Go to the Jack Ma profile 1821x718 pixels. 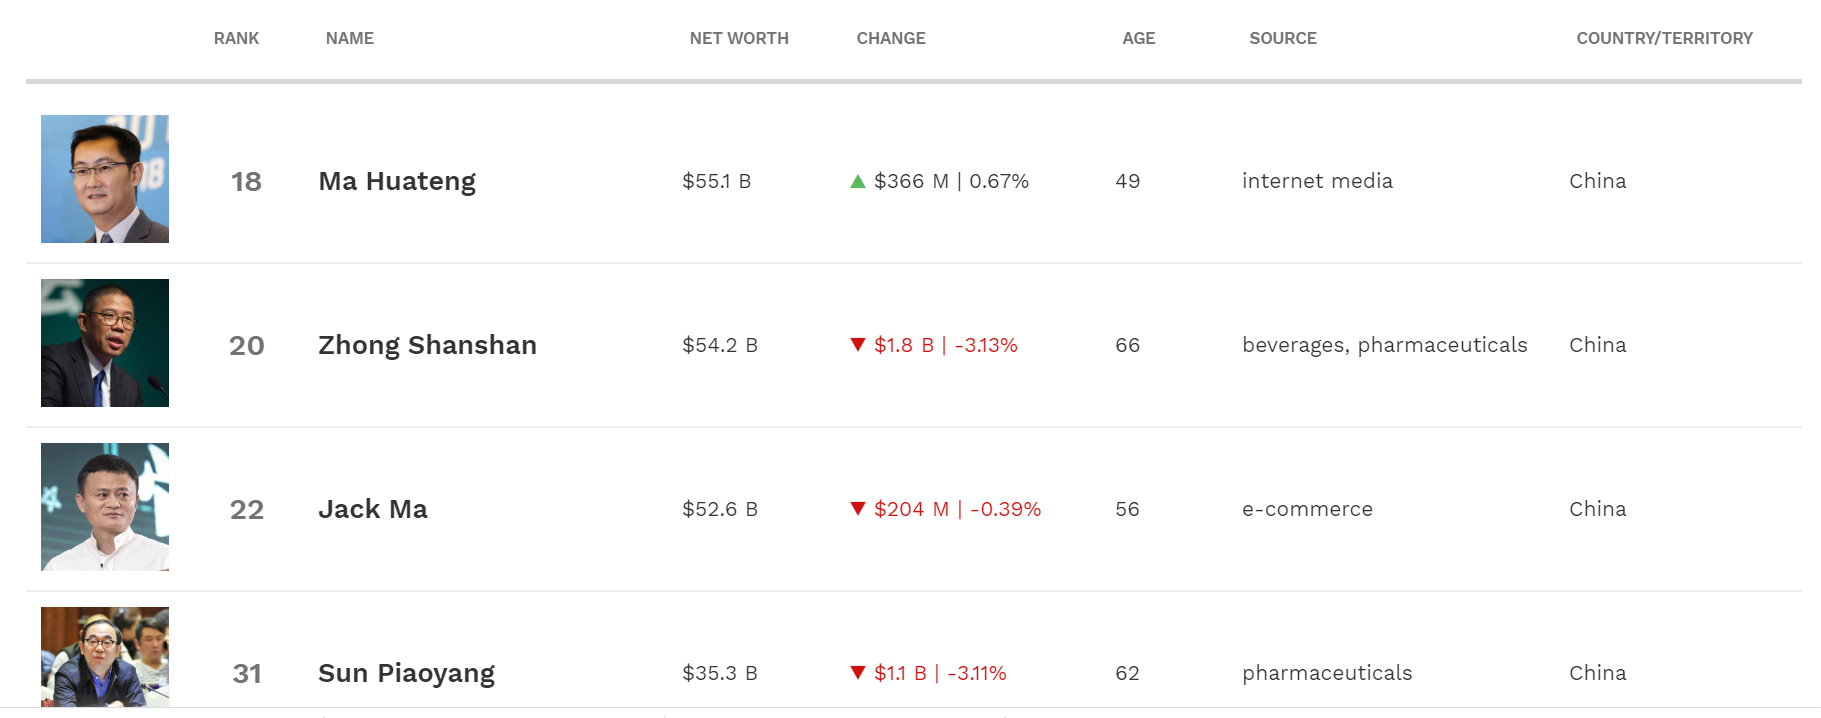pos(373,509)
